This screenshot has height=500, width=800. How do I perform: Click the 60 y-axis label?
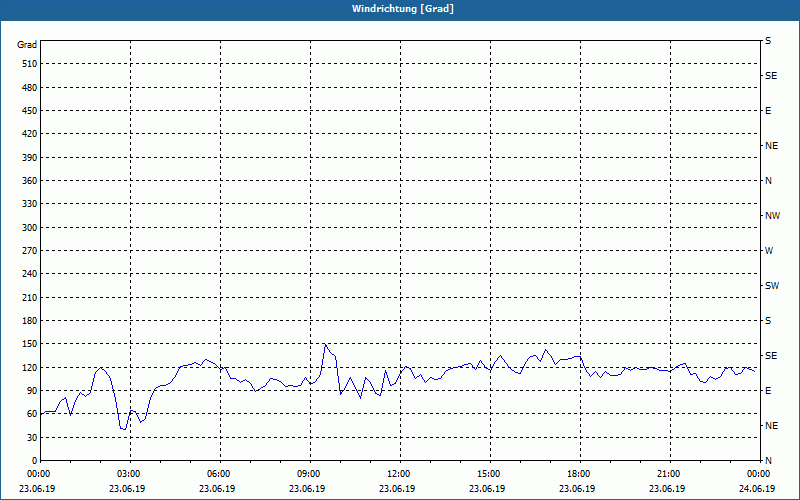[32, 414]
